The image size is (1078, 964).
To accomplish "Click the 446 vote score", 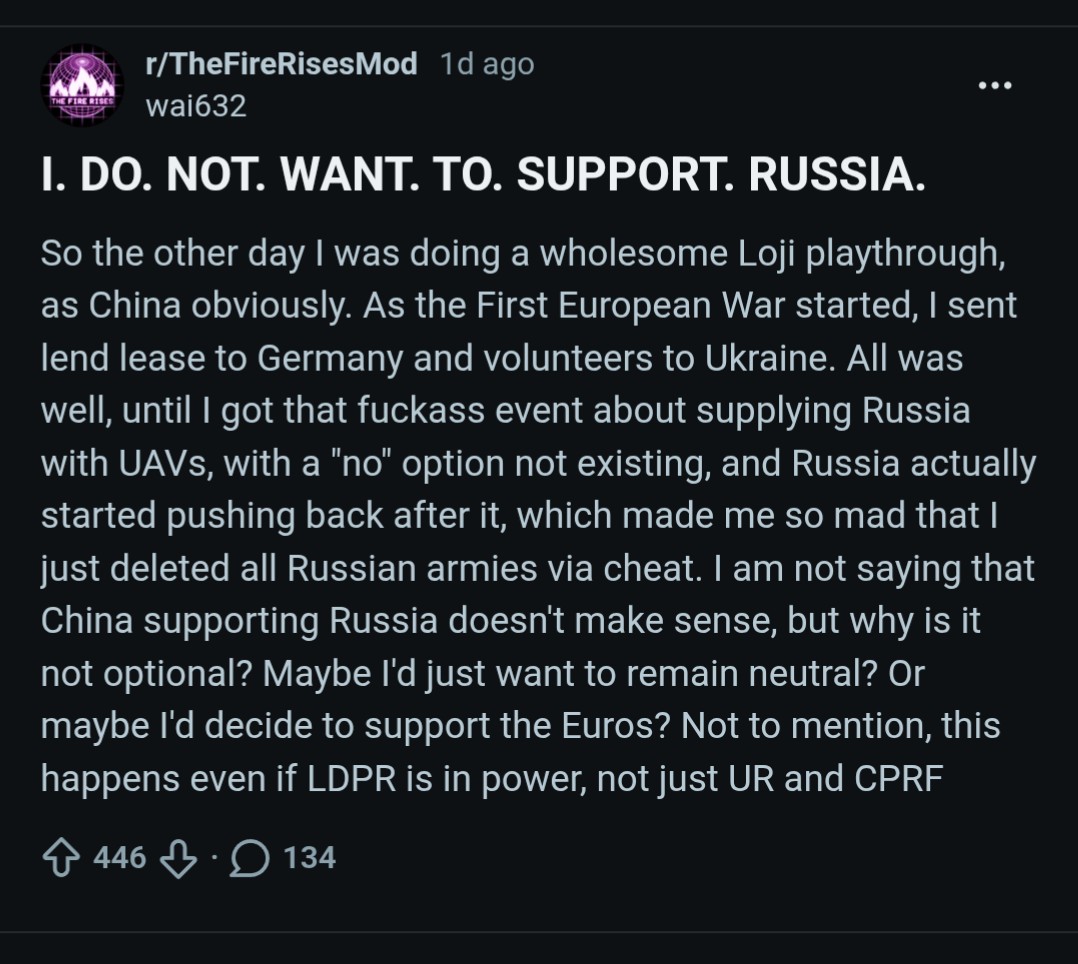I will [x=119, y=858].
